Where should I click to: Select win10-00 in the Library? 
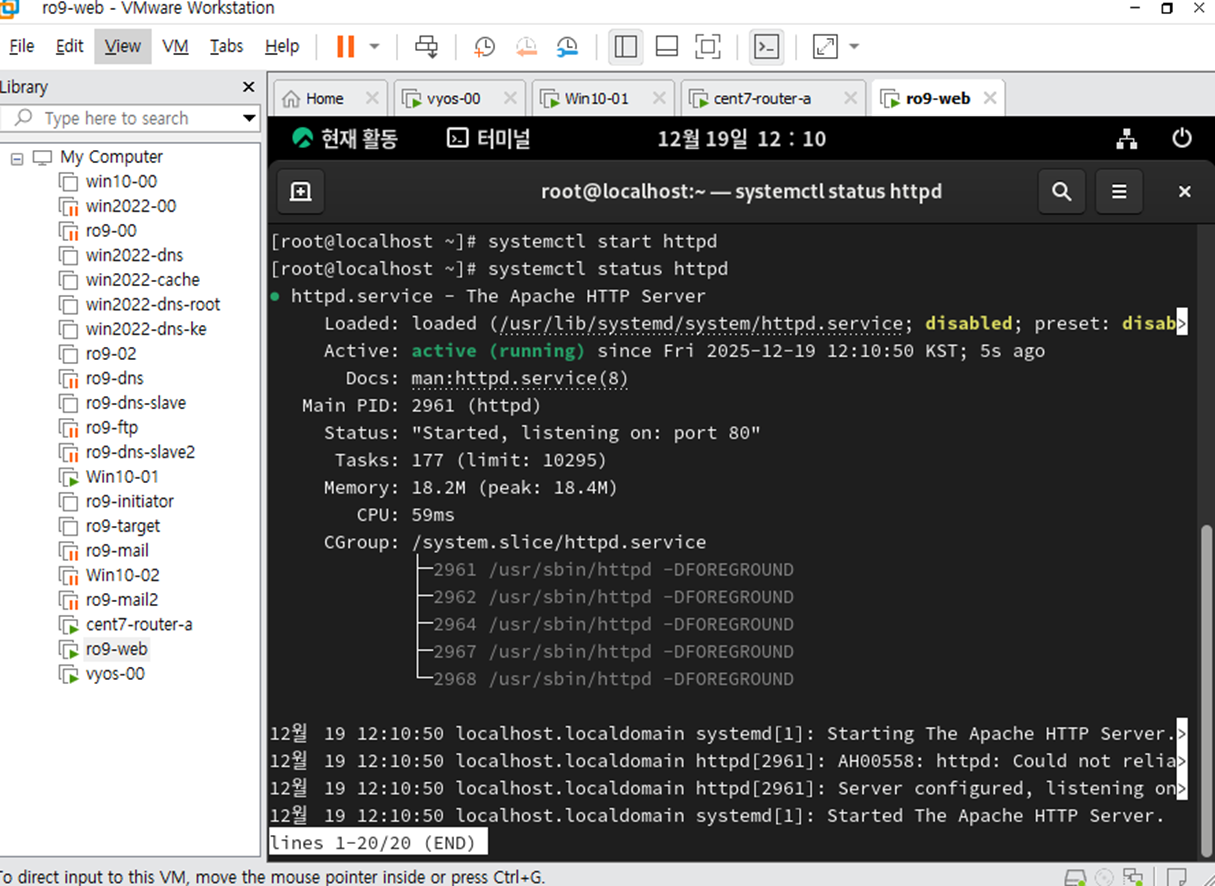coord(121,181)
